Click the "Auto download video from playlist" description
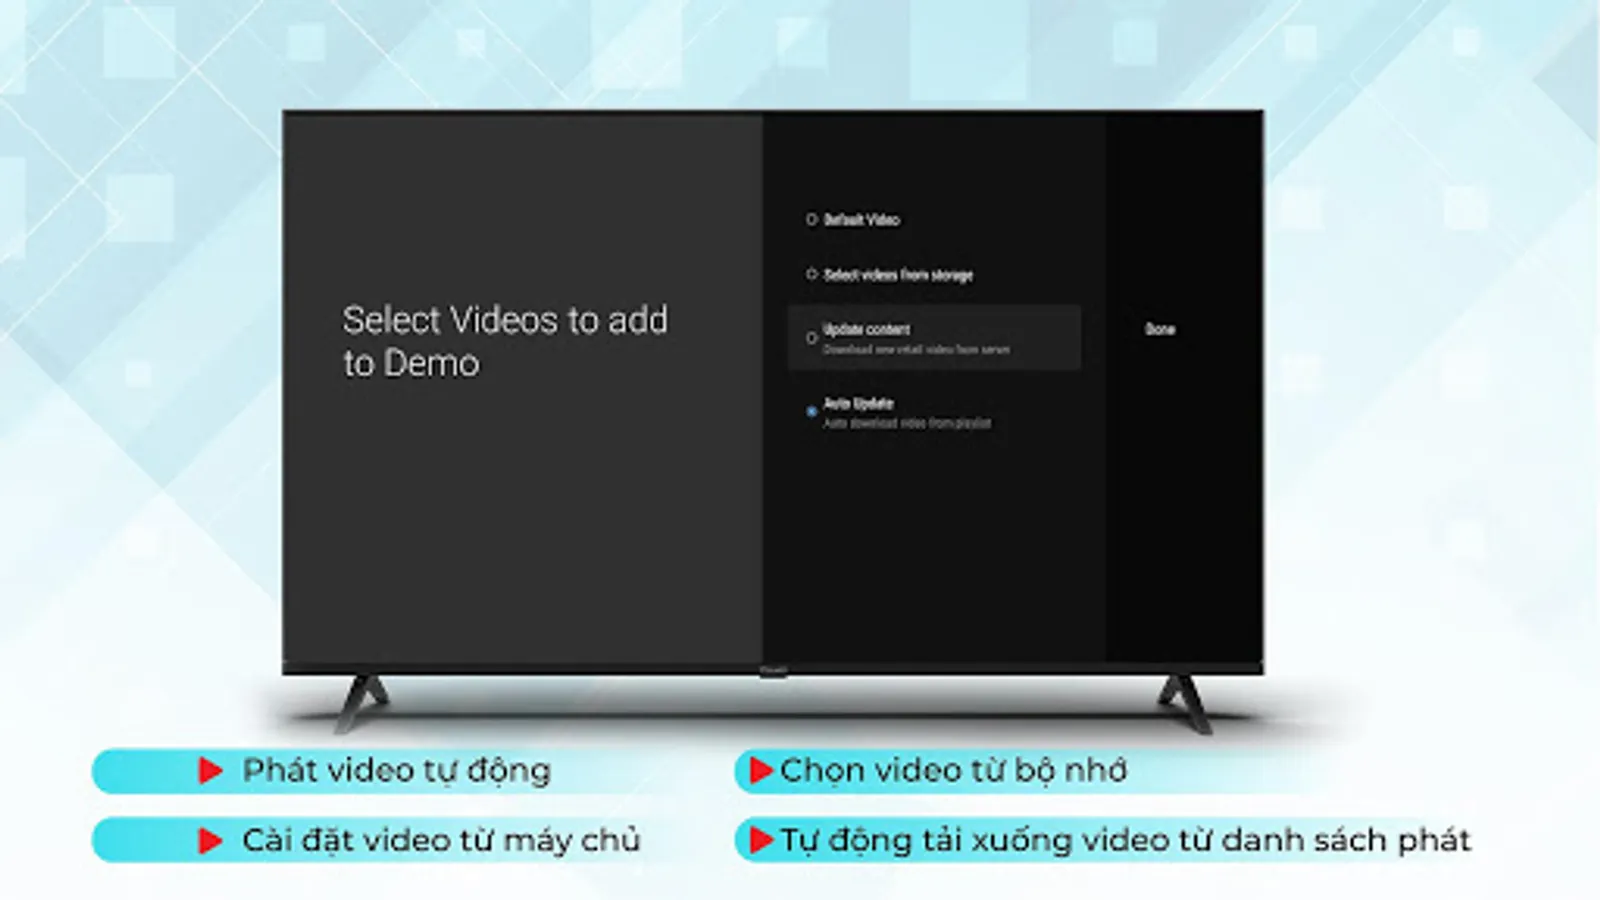The width and height of the screenshot is (1600, 900). (907, 423)
